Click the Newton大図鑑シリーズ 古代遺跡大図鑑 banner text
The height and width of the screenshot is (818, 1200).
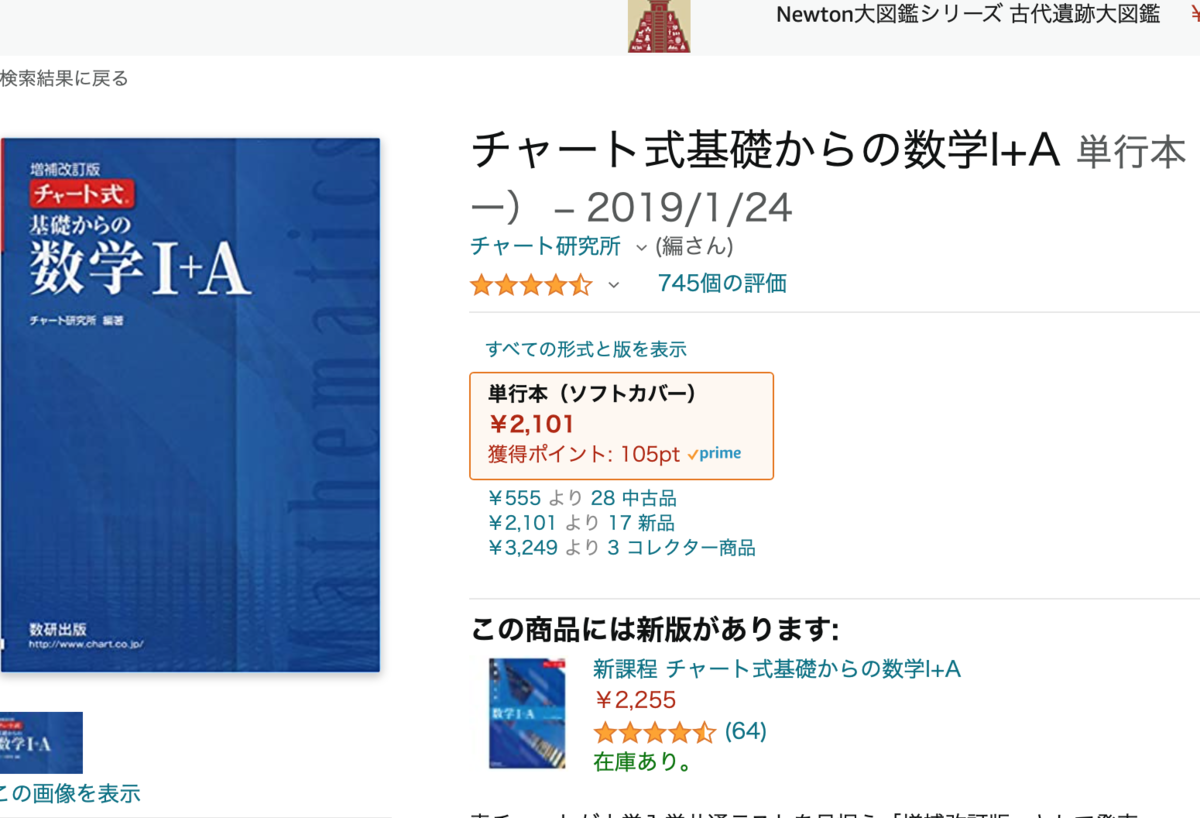[x=967, y=14]
